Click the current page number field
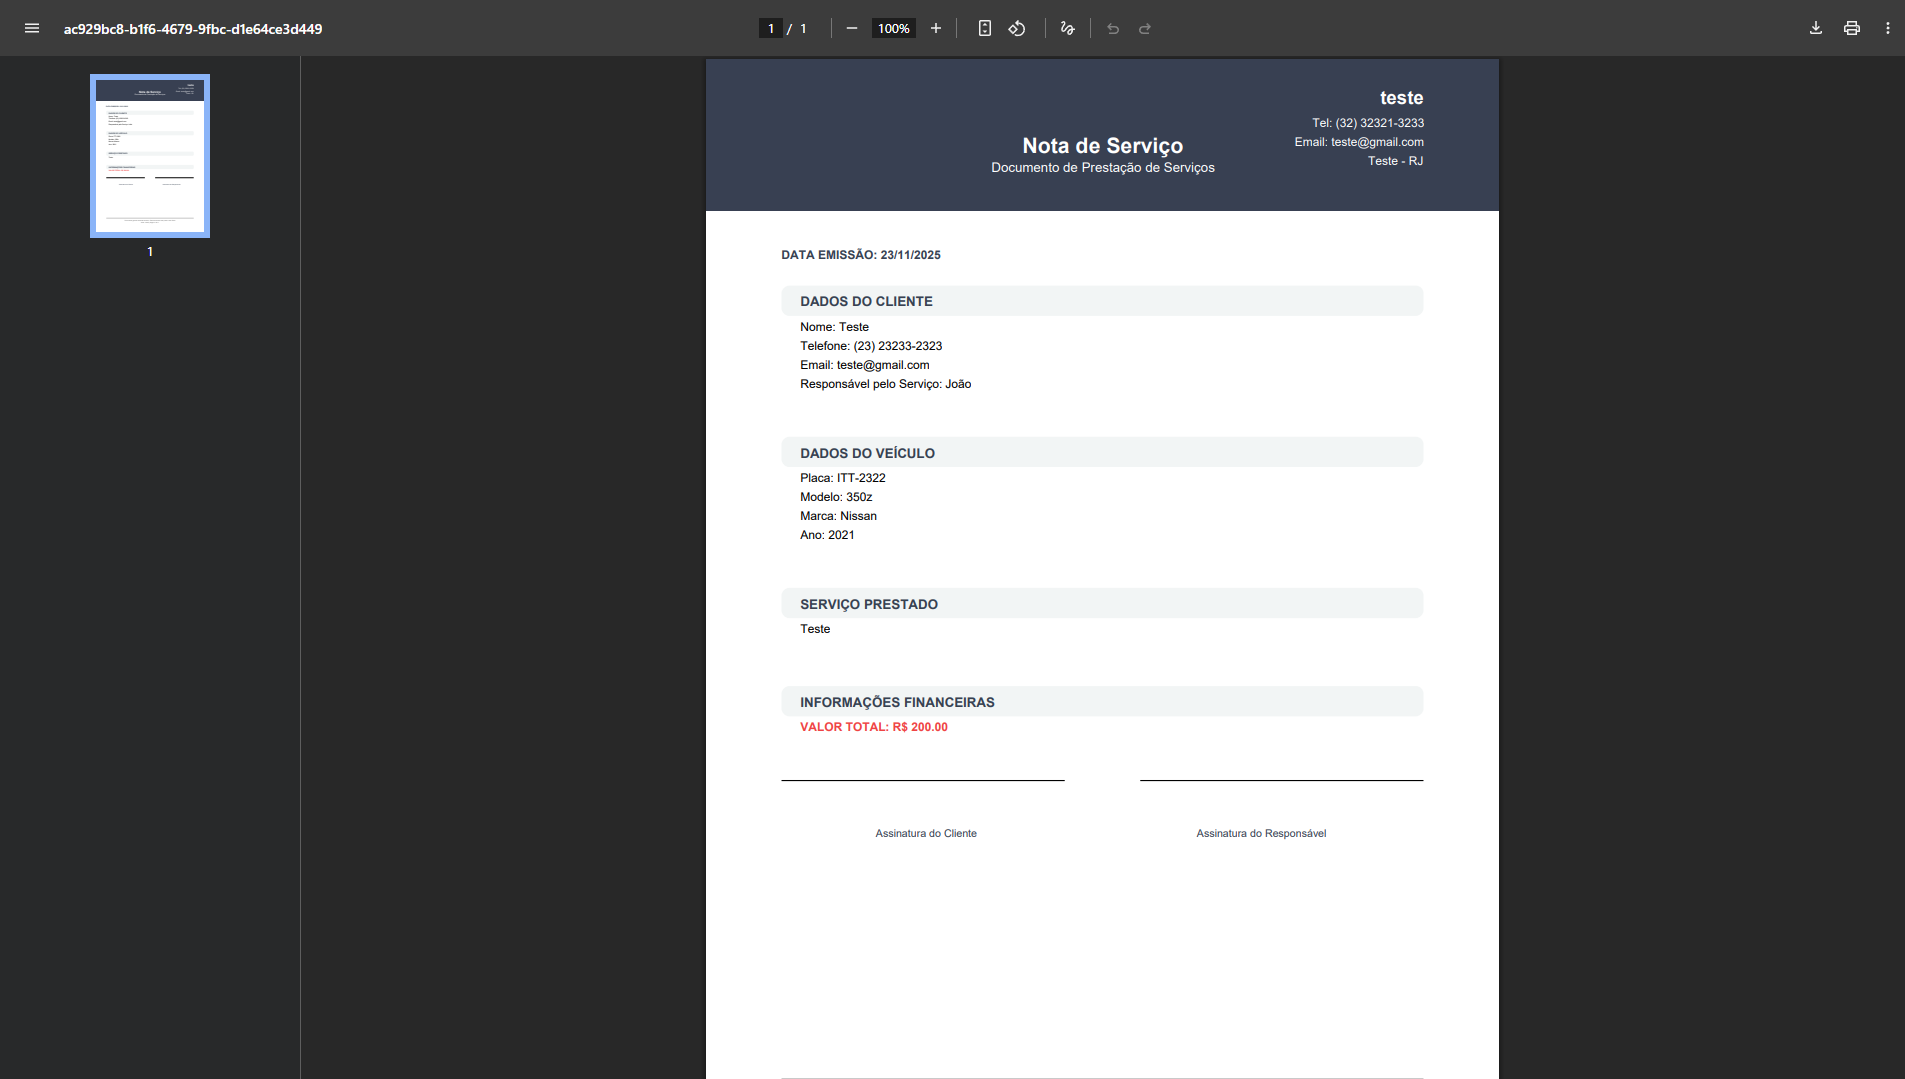Image resolution: width=1905 pixels, height=1079 pixels. click(770, 28)
